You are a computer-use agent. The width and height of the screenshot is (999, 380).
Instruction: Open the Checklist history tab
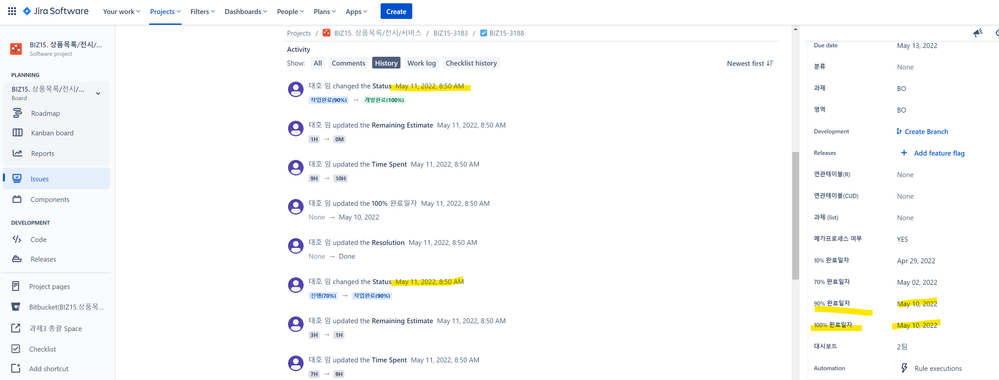coord(471,63)
